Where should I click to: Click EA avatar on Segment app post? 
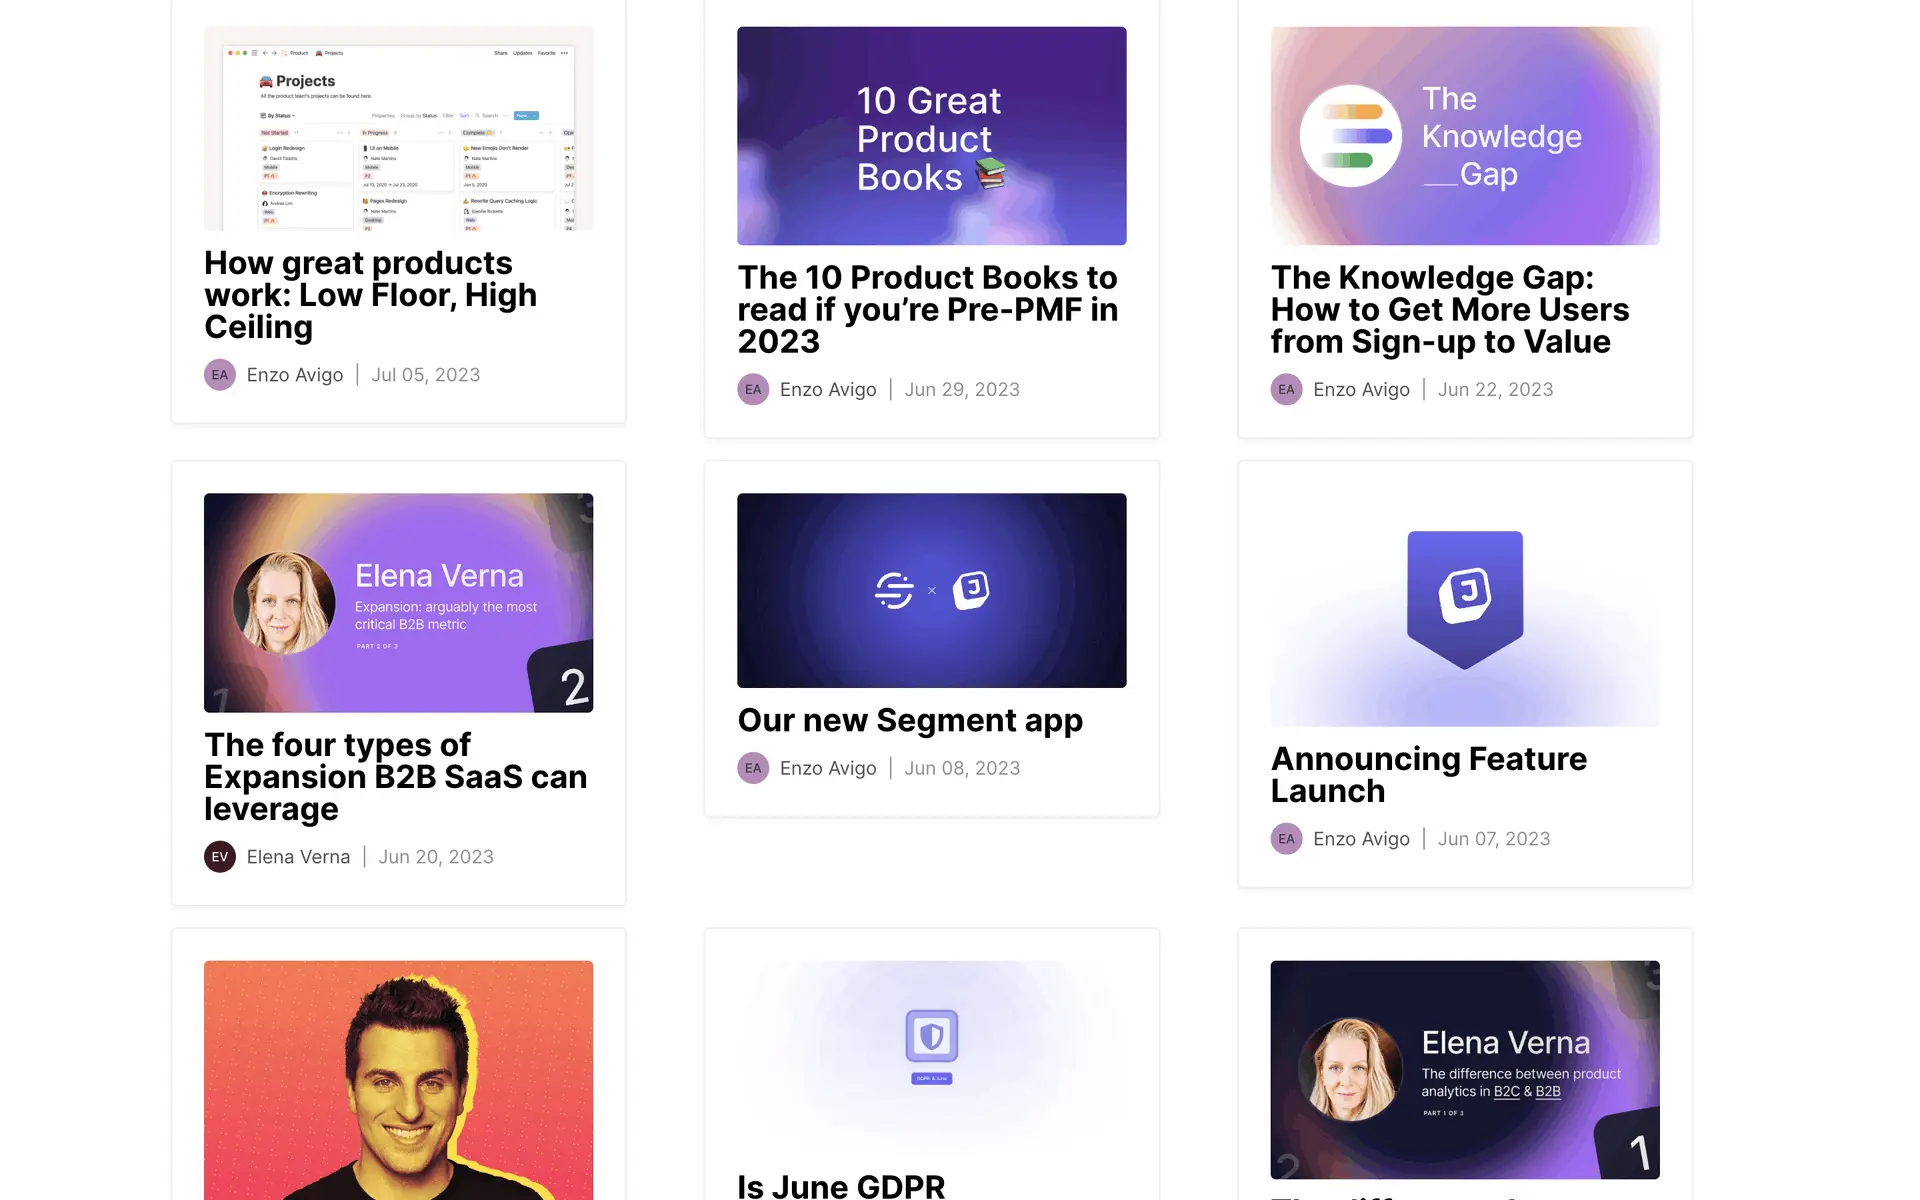pos(753,768)
